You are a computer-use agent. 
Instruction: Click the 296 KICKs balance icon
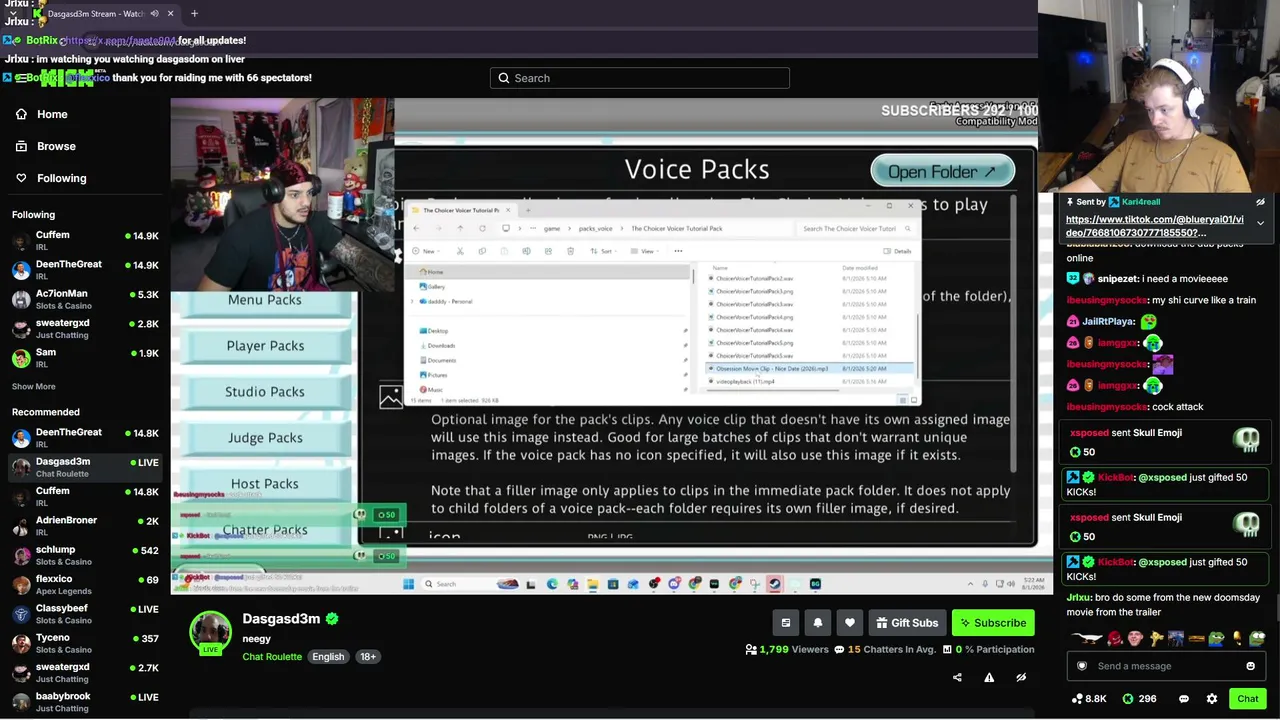(1128, 699)
